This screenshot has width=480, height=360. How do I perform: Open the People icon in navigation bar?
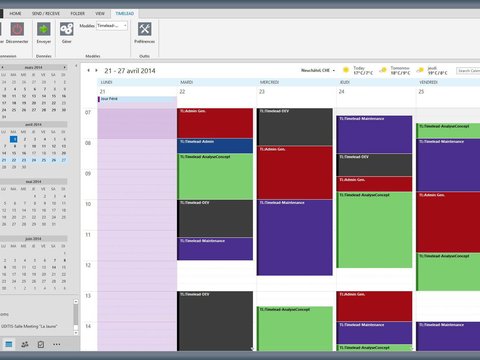[x=25, y=344]
